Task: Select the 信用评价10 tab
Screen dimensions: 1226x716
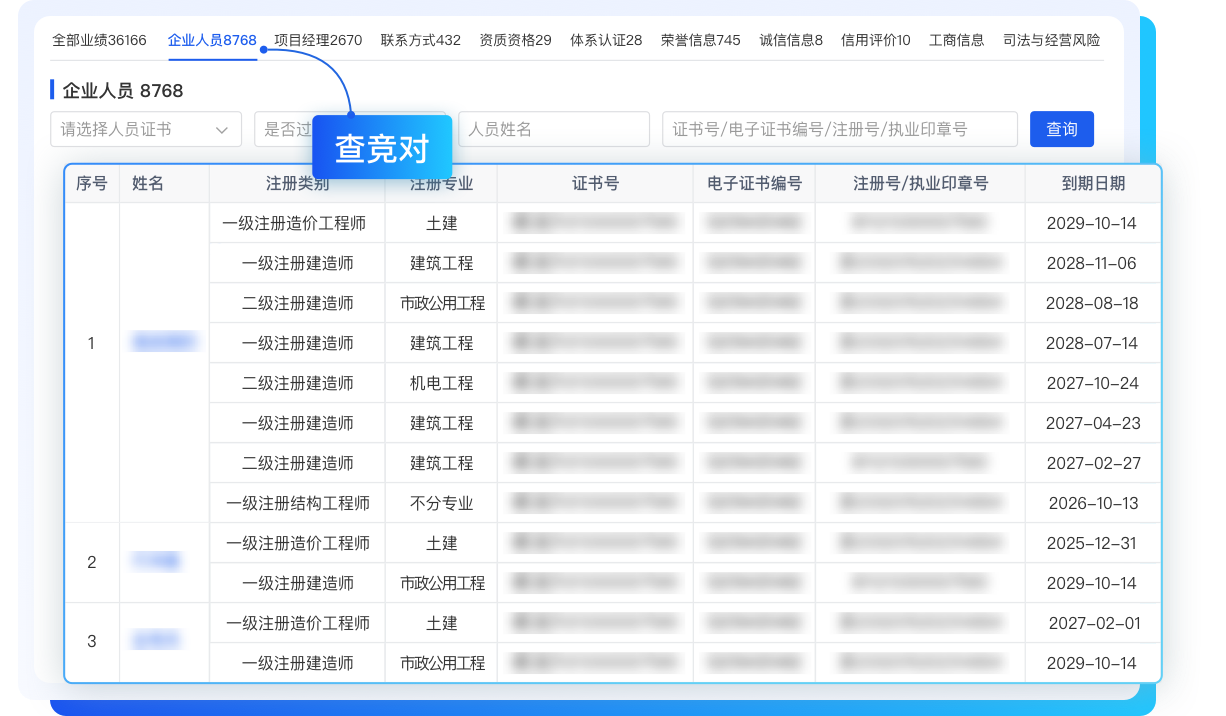Action: tap(876, 40)
